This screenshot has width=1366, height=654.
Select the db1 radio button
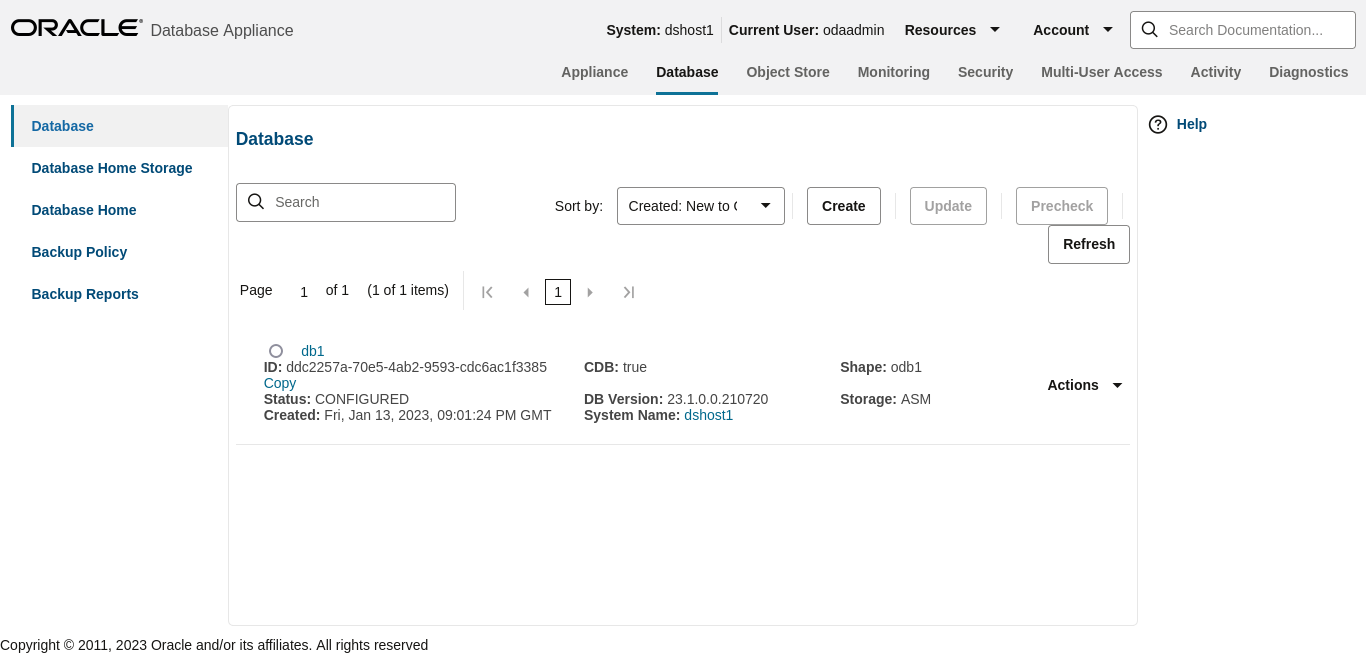[276, 351]
